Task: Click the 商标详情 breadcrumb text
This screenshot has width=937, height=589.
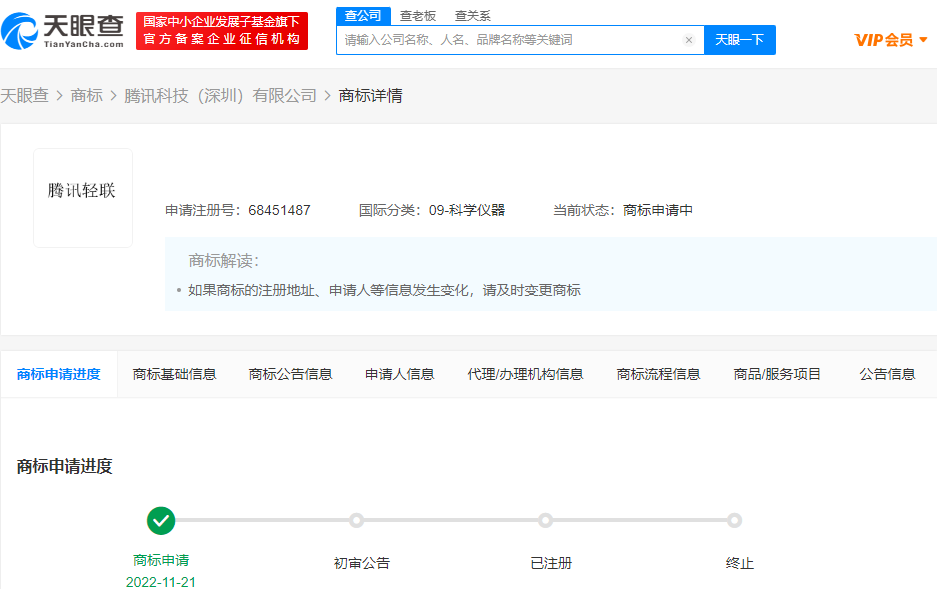Action: pos(370,96)
